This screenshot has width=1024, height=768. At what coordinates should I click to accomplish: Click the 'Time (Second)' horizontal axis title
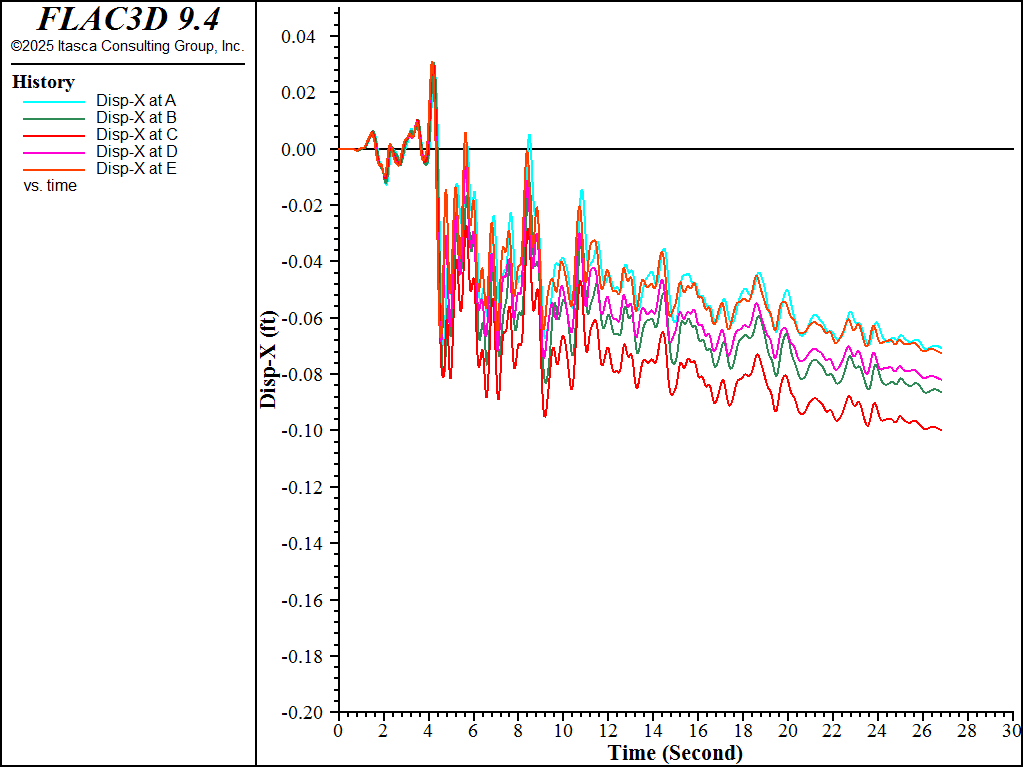point(676,753)
